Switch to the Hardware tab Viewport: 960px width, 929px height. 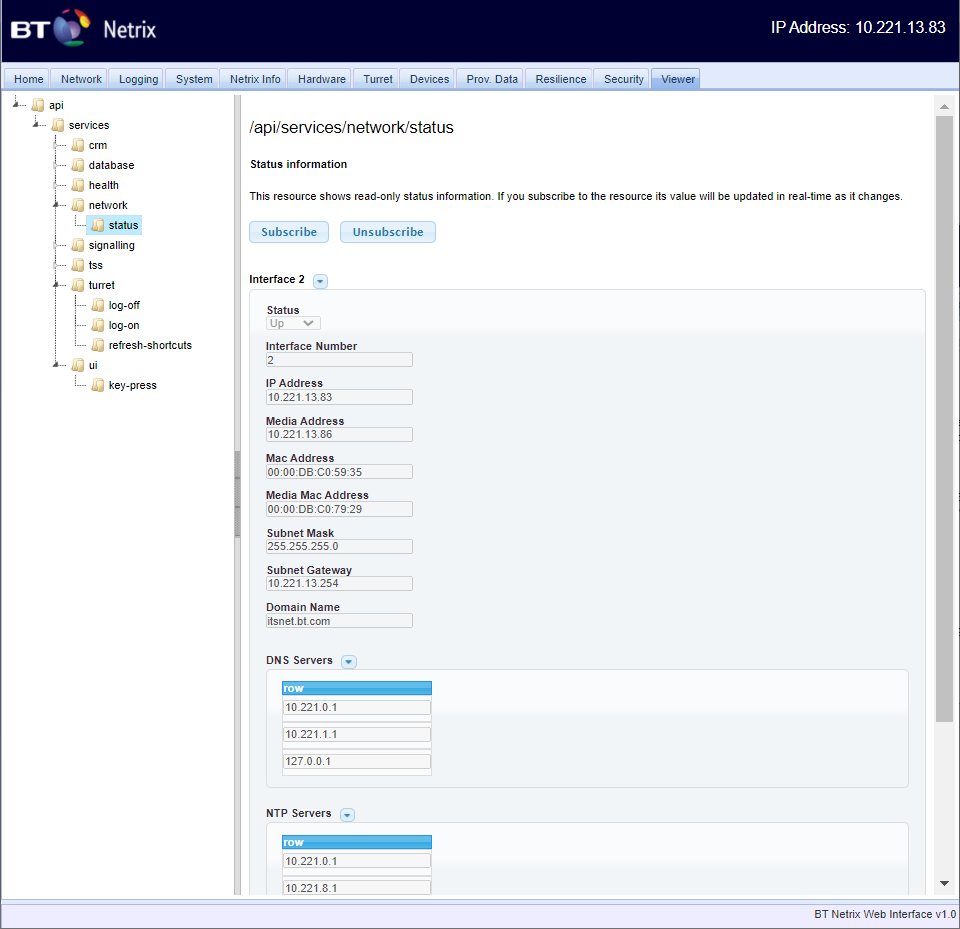(x=322, y=78)
